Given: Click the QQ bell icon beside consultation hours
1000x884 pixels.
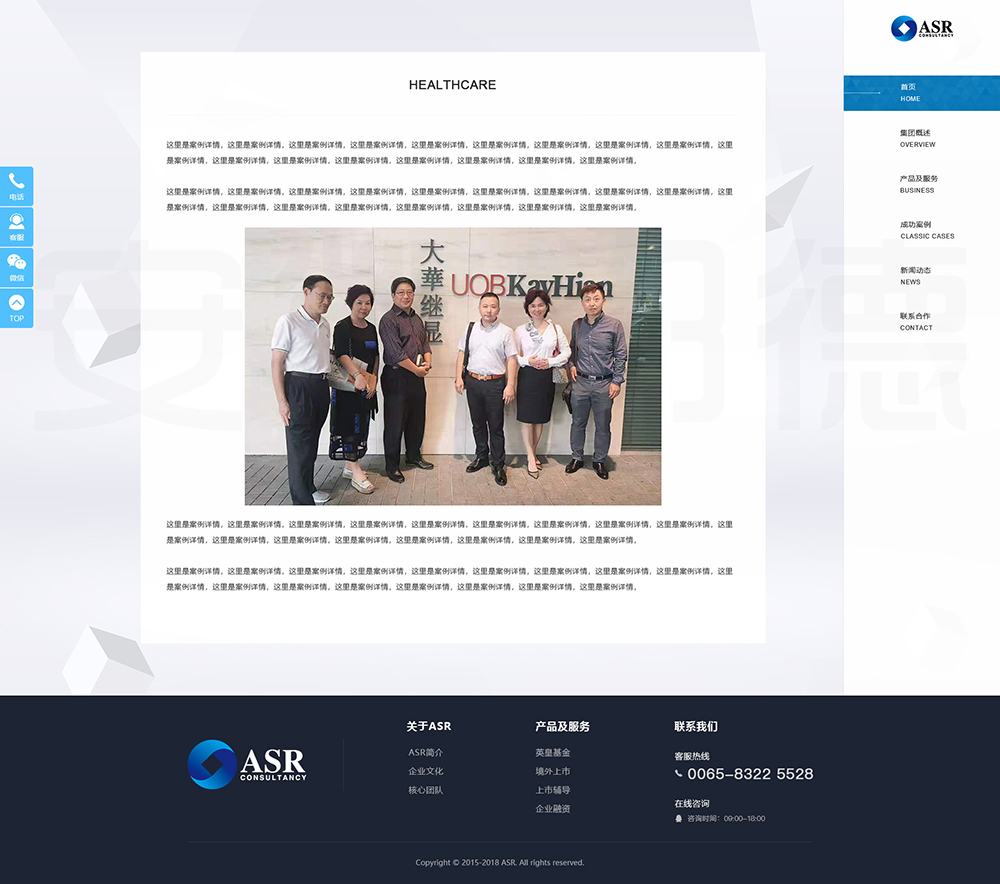Looking at the screenshot, I should pyautogui.click(x=679, y=818).
